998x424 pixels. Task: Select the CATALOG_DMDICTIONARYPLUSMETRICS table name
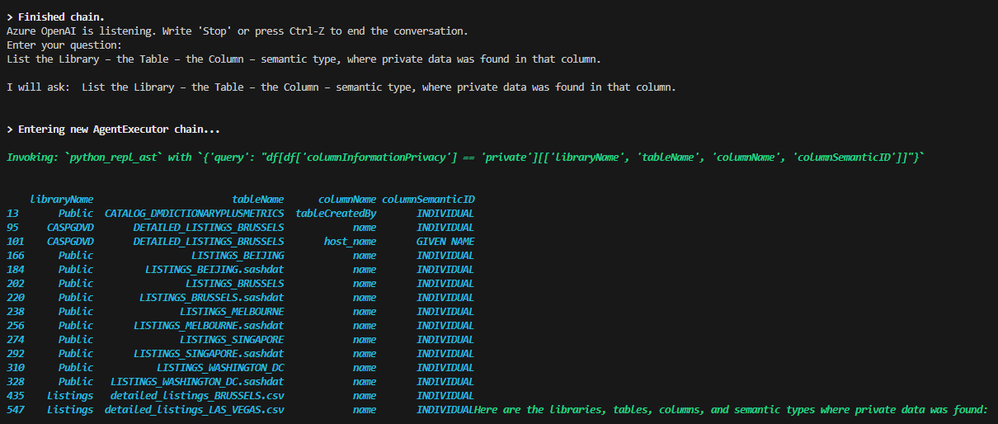point(194,214)
